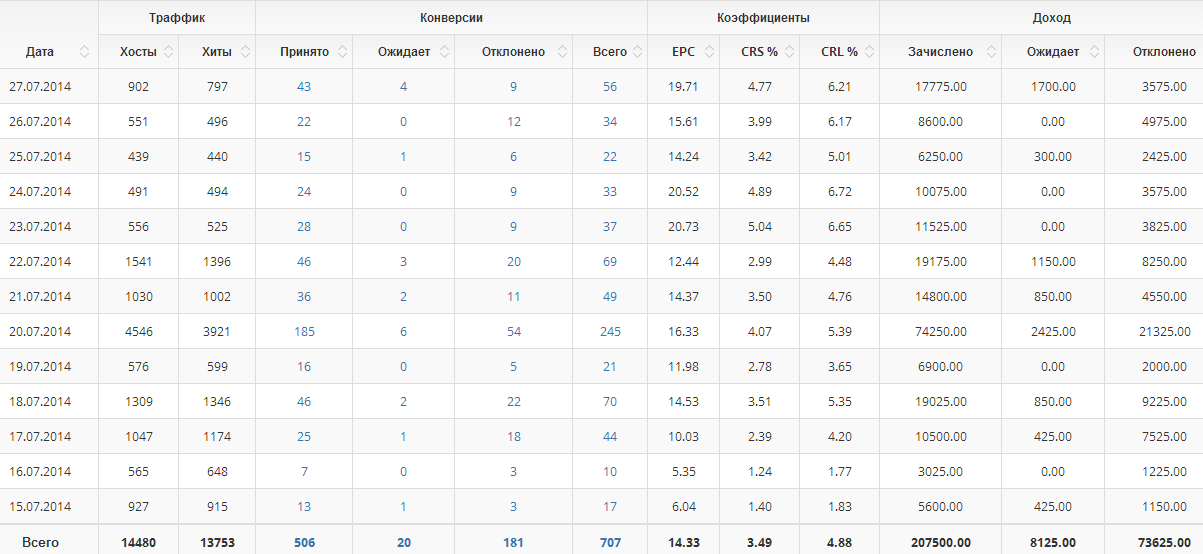This screenshot has width=1203, height=554.
Task: Sort income by Зачислено arrows icon
Action: pyautogui.click(x=991, y=52)
